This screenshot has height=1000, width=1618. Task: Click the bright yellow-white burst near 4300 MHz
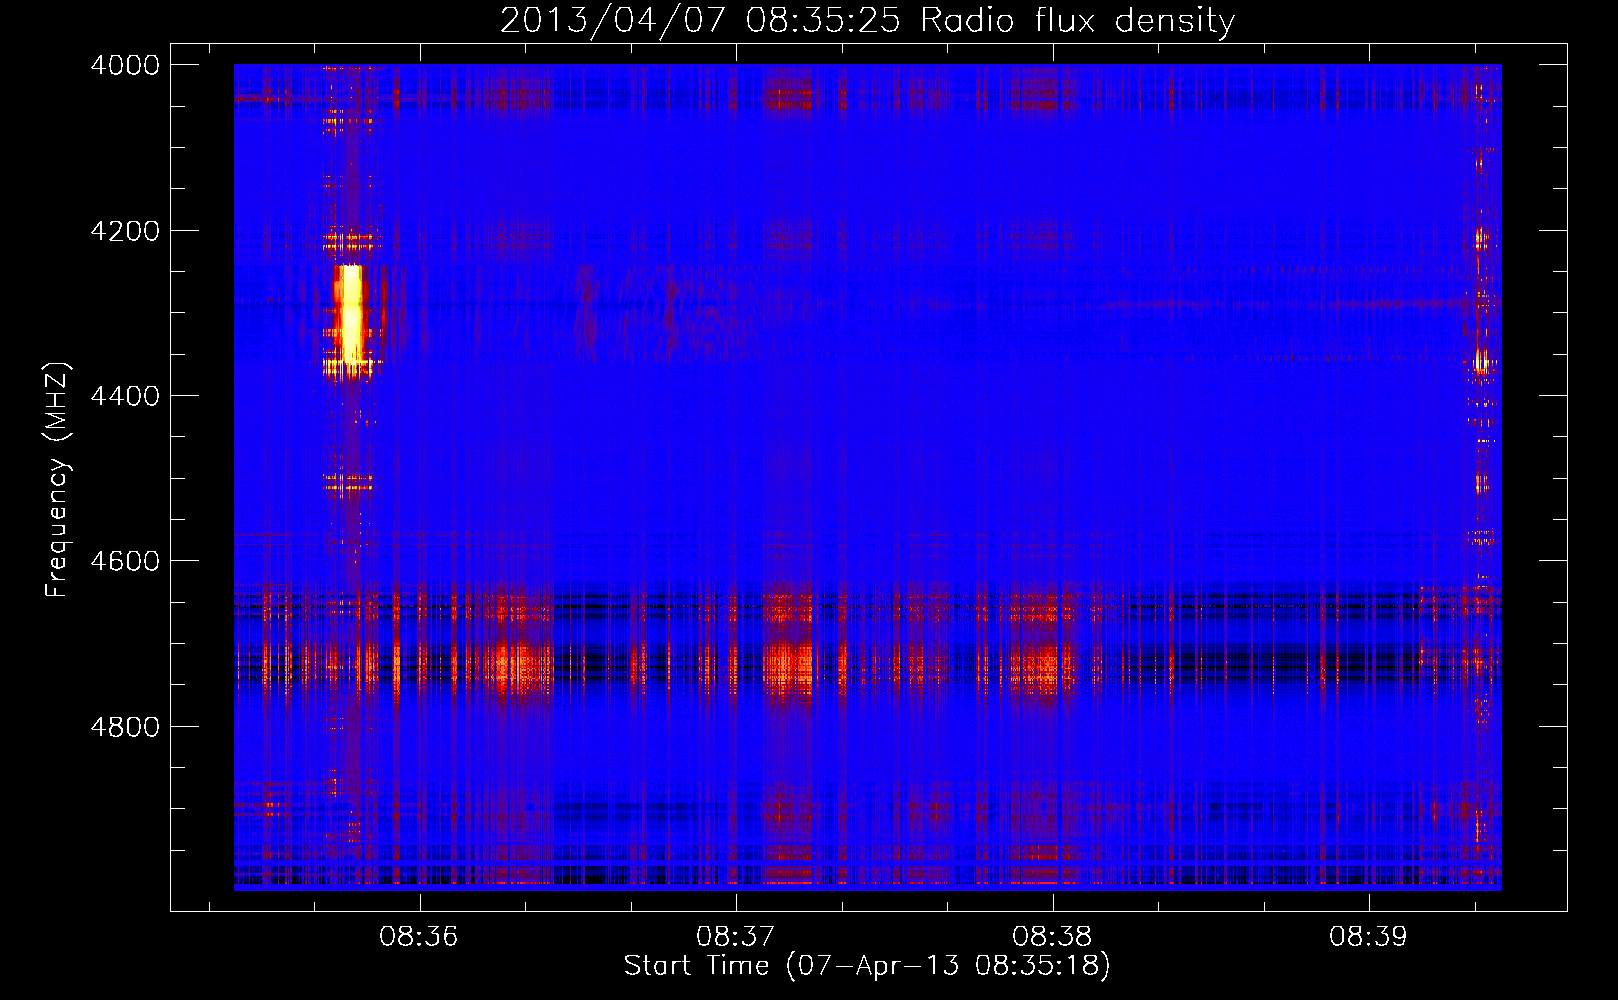pos(350,315)
